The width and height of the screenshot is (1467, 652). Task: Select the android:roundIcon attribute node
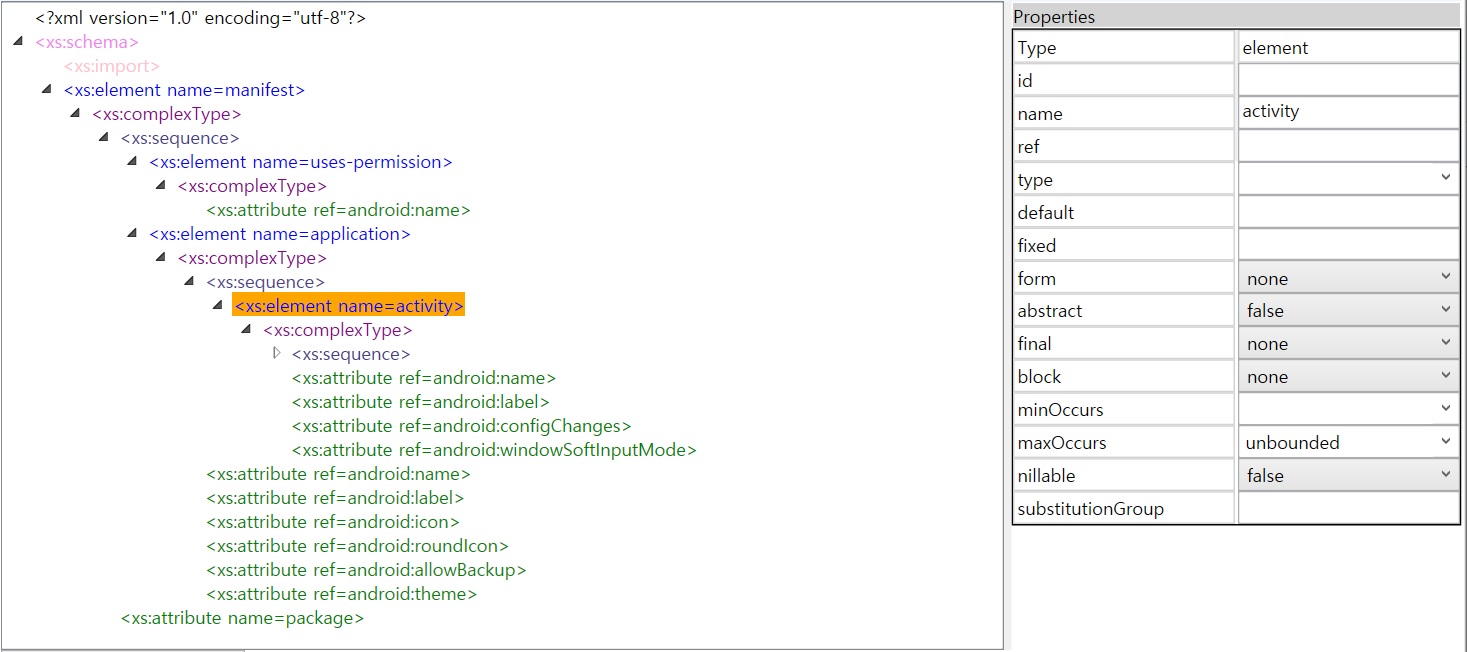[358, 546]
